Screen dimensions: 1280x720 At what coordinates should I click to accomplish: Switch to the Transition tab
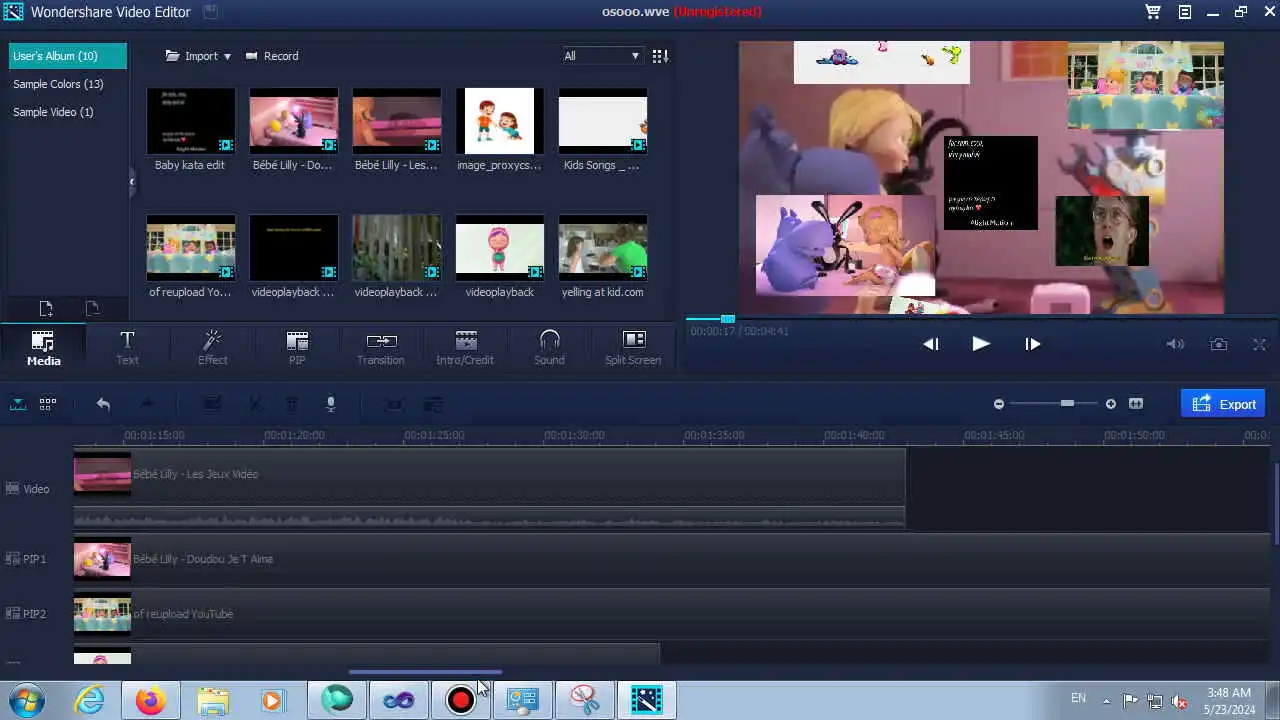point(381,347)
